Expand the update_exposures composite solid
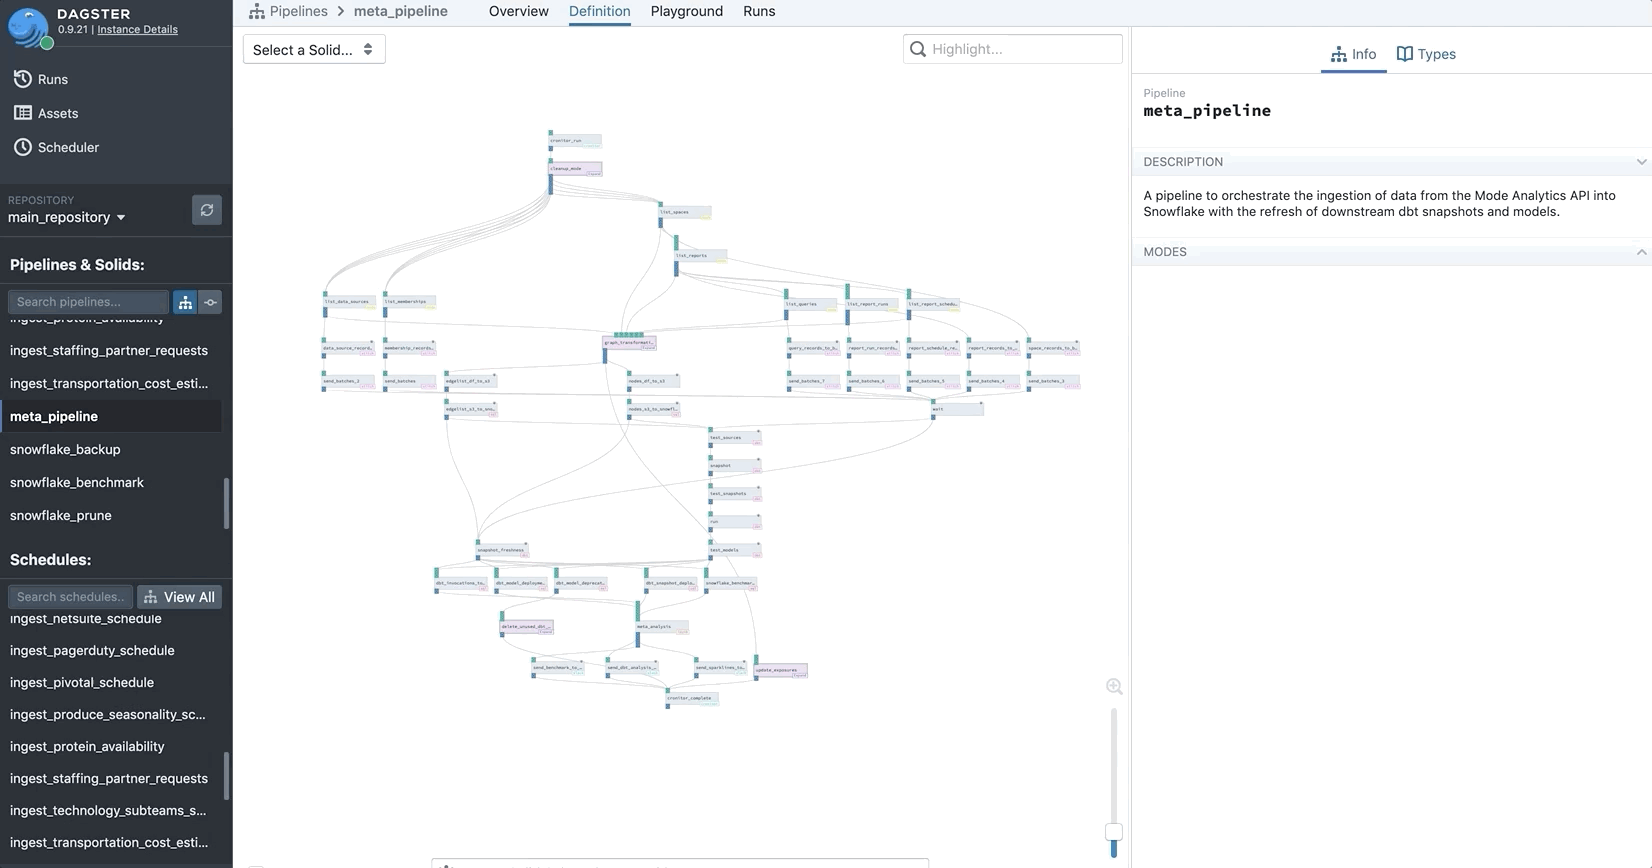Image resolution: width=1652 pixels, height=868 pixels. click(x=799, y=676)
